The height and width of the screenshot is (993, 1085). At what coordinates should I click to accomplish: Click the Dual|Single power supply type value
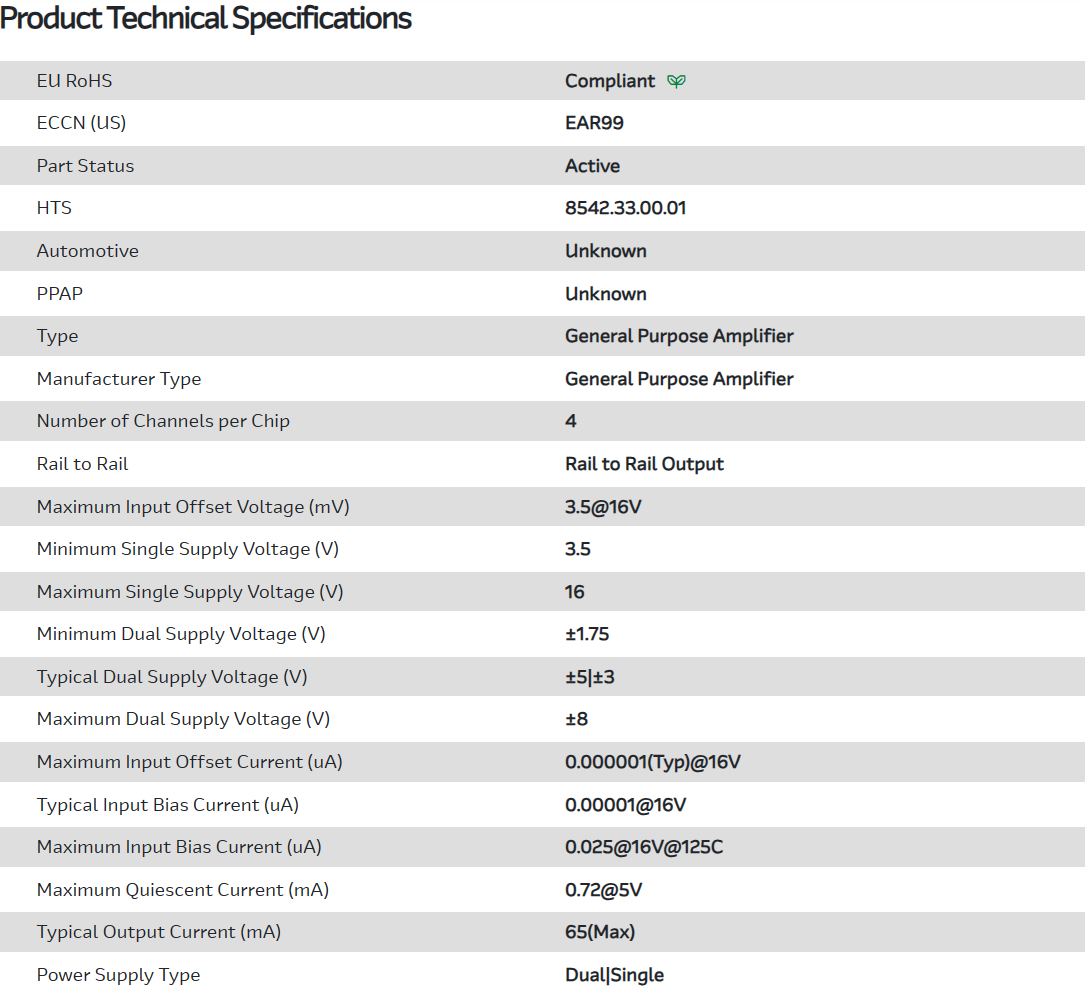614,975
